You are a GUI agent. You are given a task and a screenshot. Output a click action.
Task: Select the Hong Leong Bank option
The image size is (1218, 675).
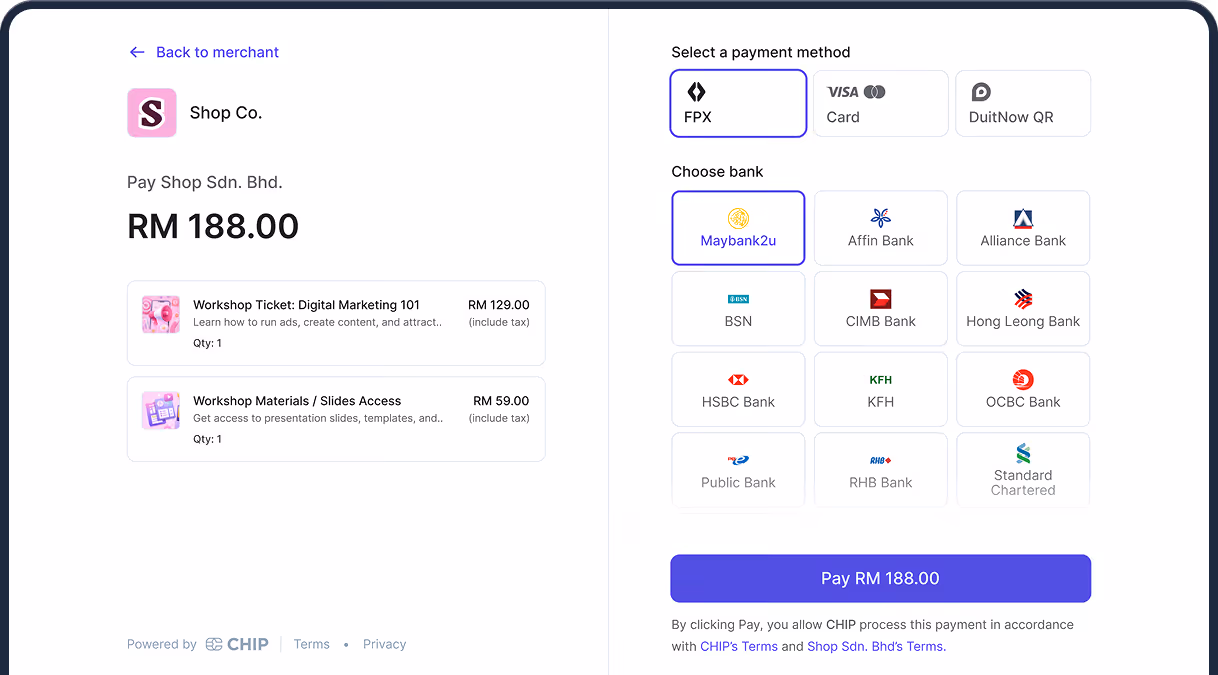click(1023, 309)
